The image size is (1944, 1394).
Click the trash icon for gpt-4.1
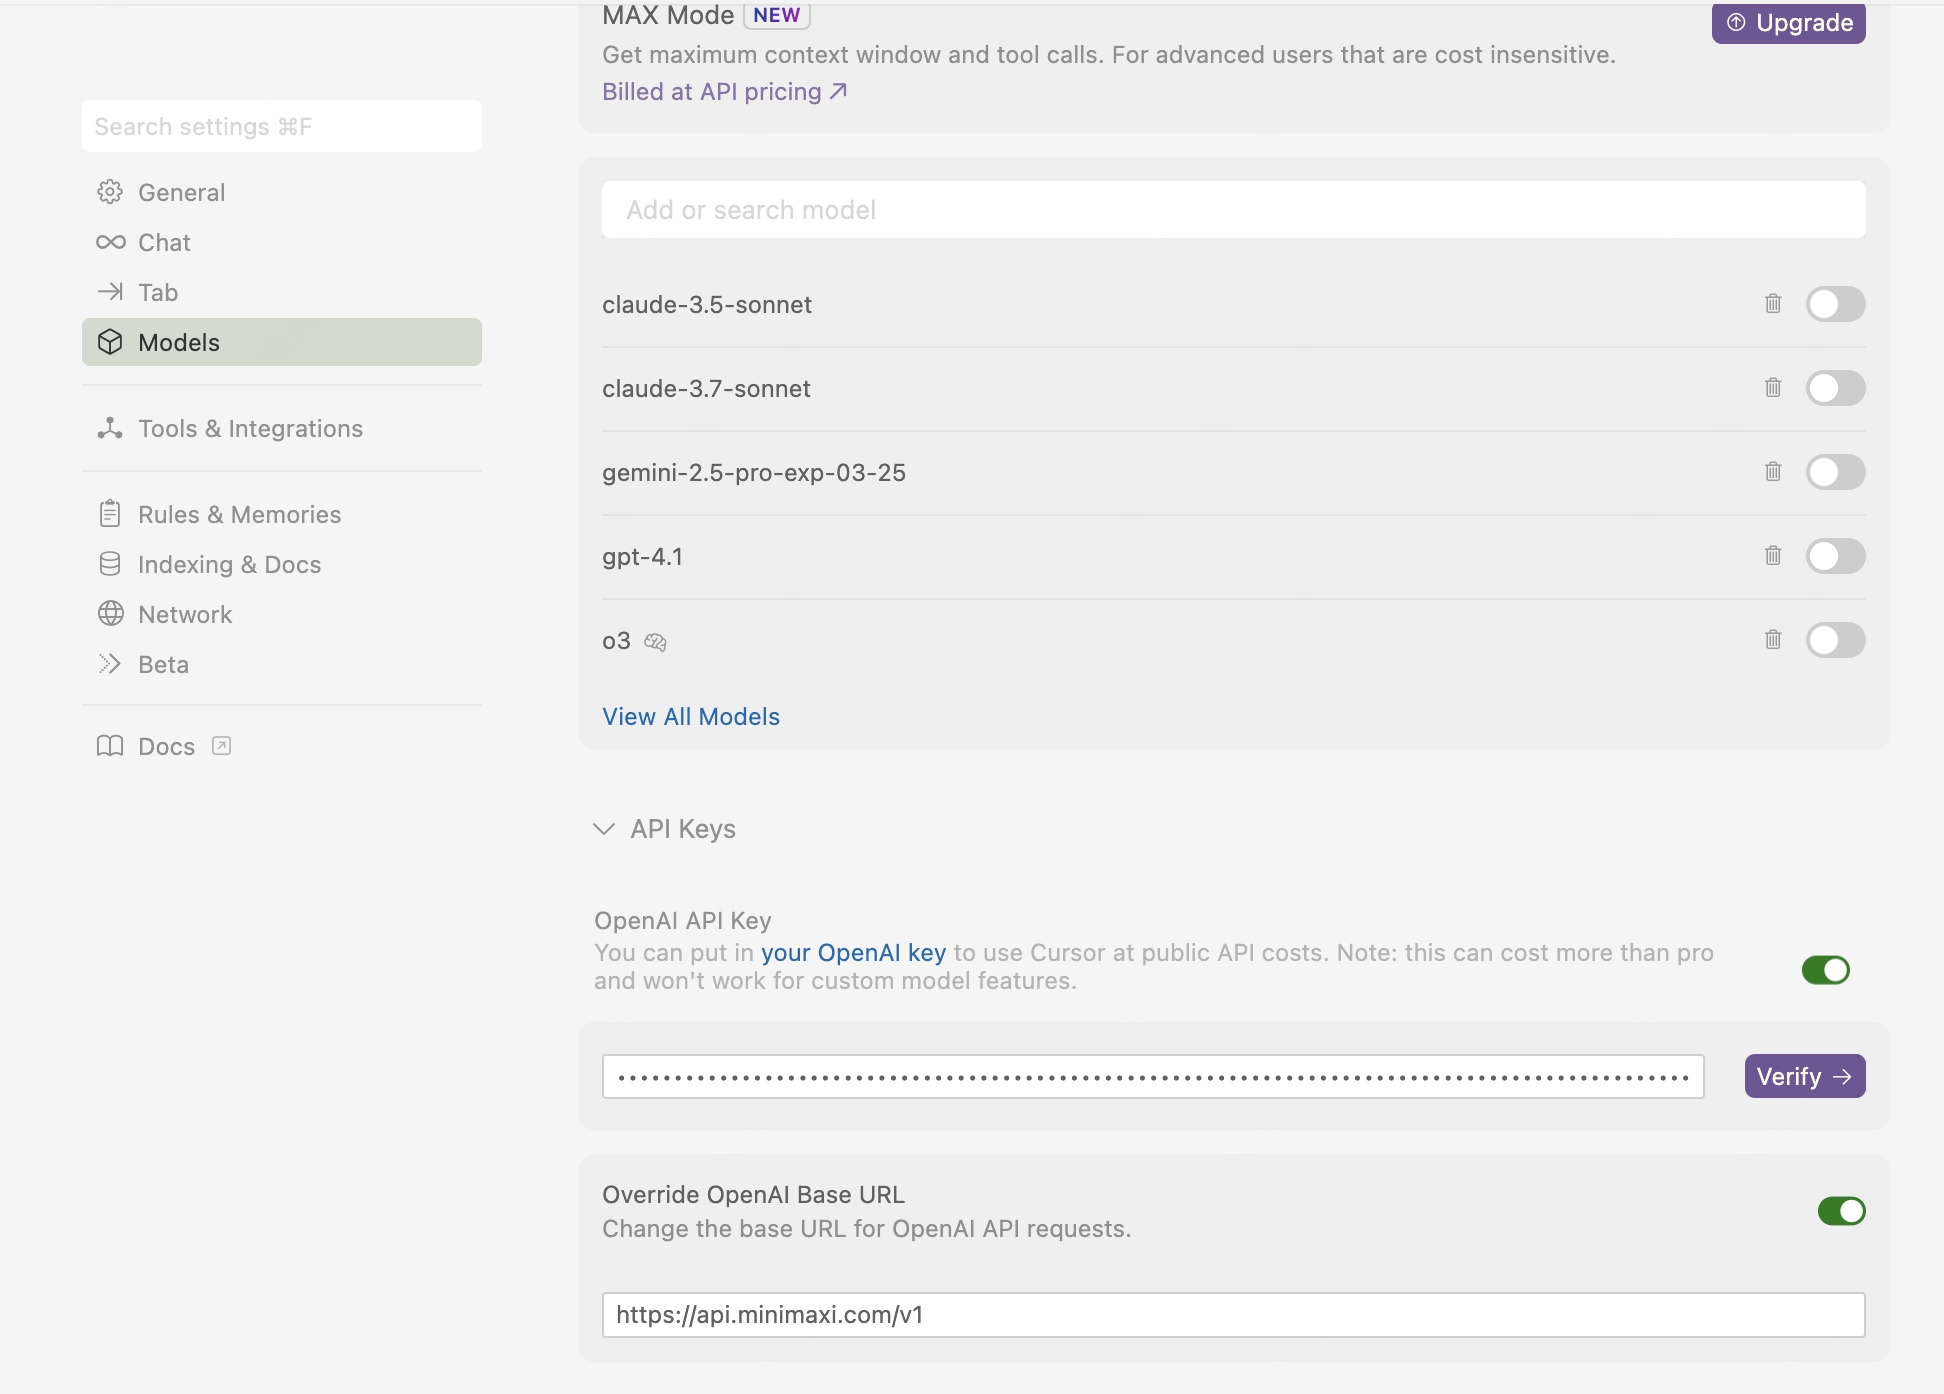[1773, 555]
